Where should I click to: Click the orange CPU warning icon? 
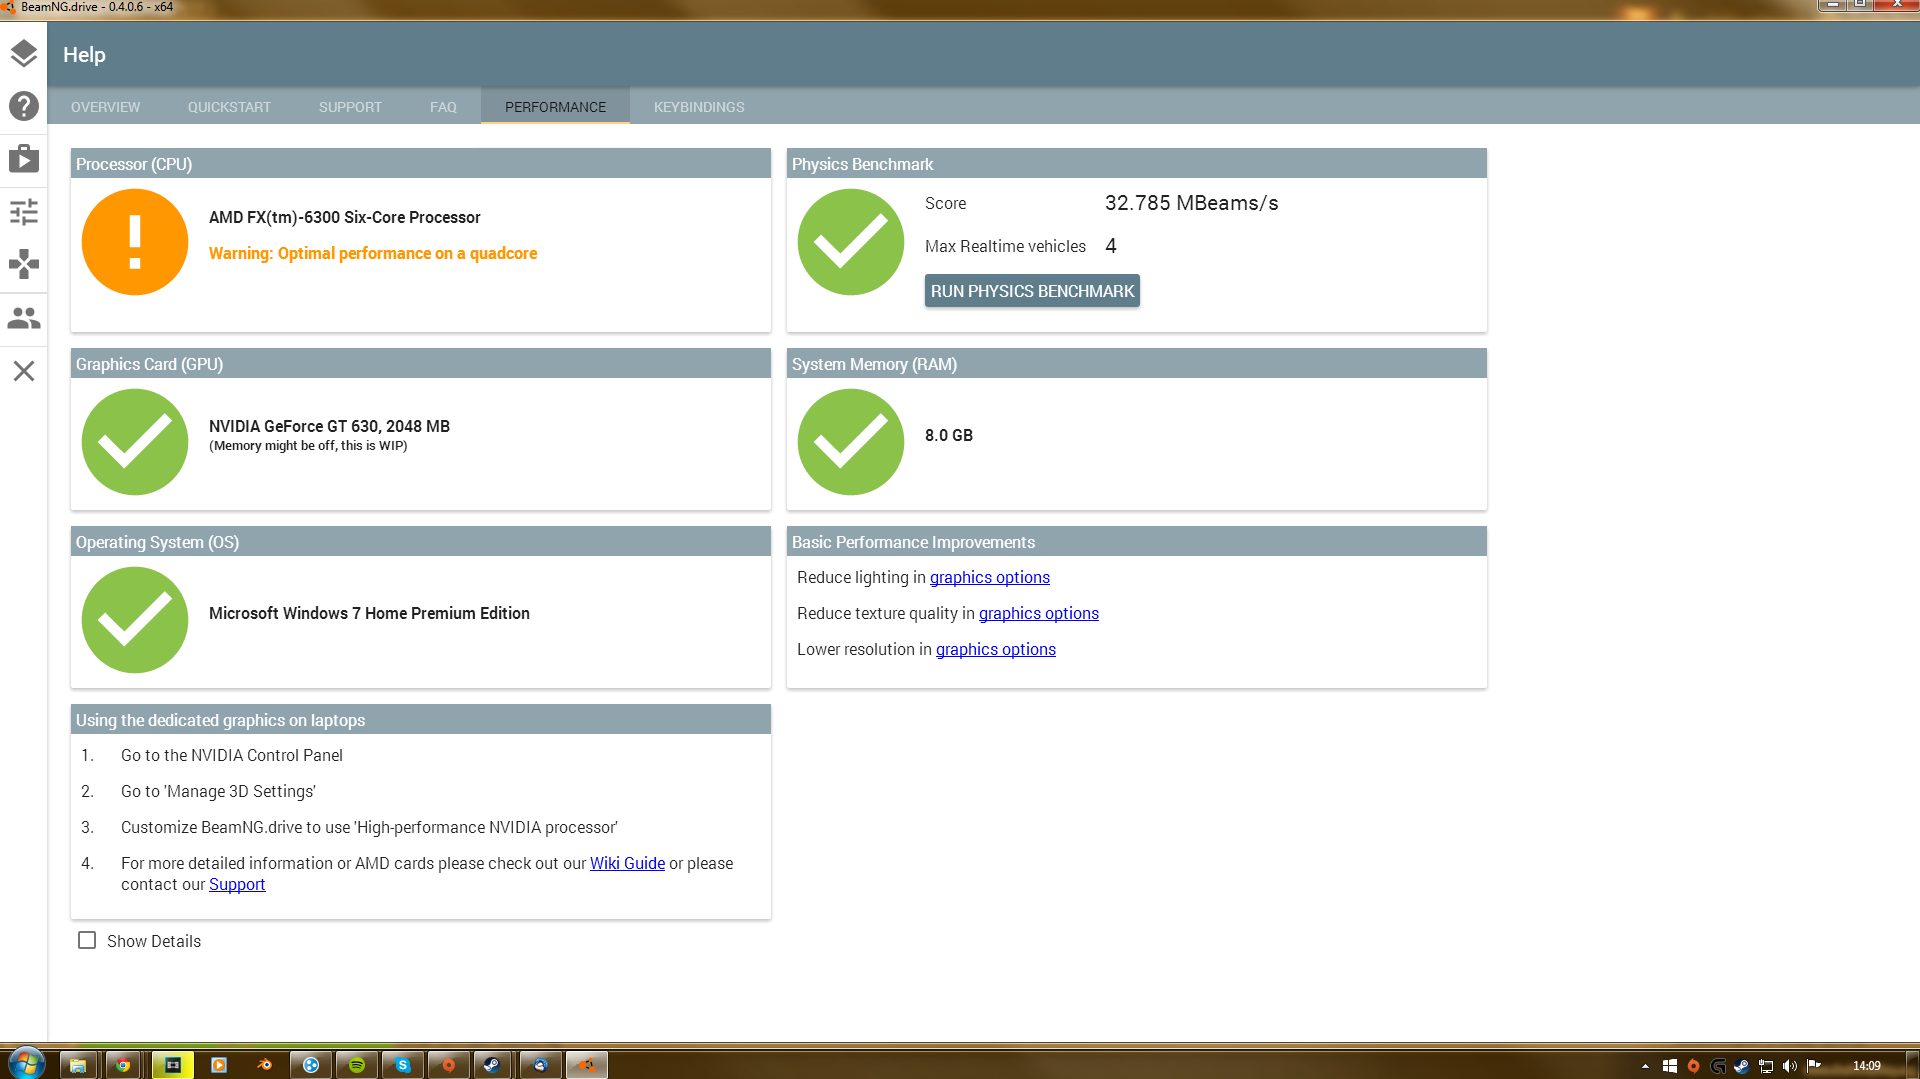(x=135, y=242)
